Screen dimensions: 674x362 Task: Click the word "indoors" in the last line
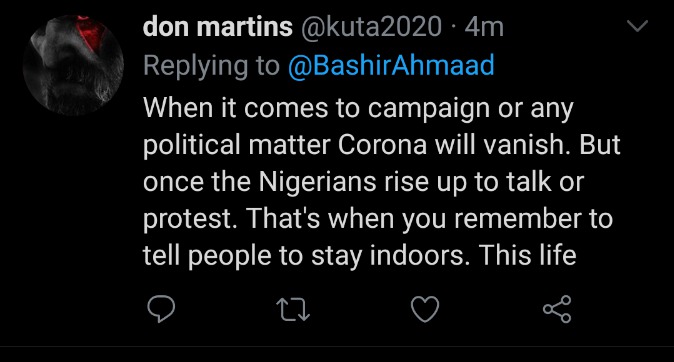[417, 255]
